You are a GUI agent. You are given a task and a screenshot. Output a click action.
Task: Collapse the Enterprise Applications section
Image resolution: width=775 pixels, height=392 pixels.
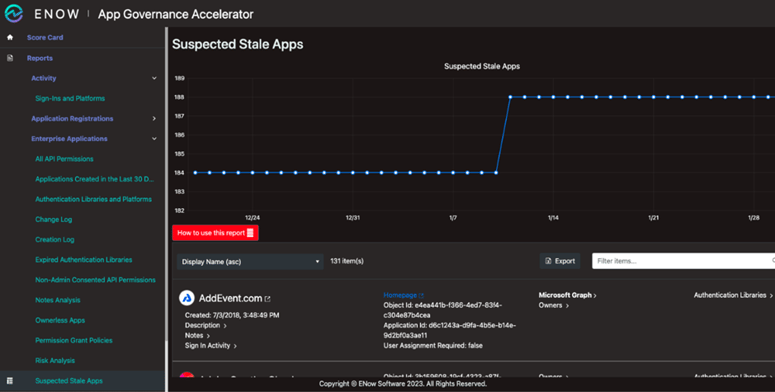pos(154,139)
